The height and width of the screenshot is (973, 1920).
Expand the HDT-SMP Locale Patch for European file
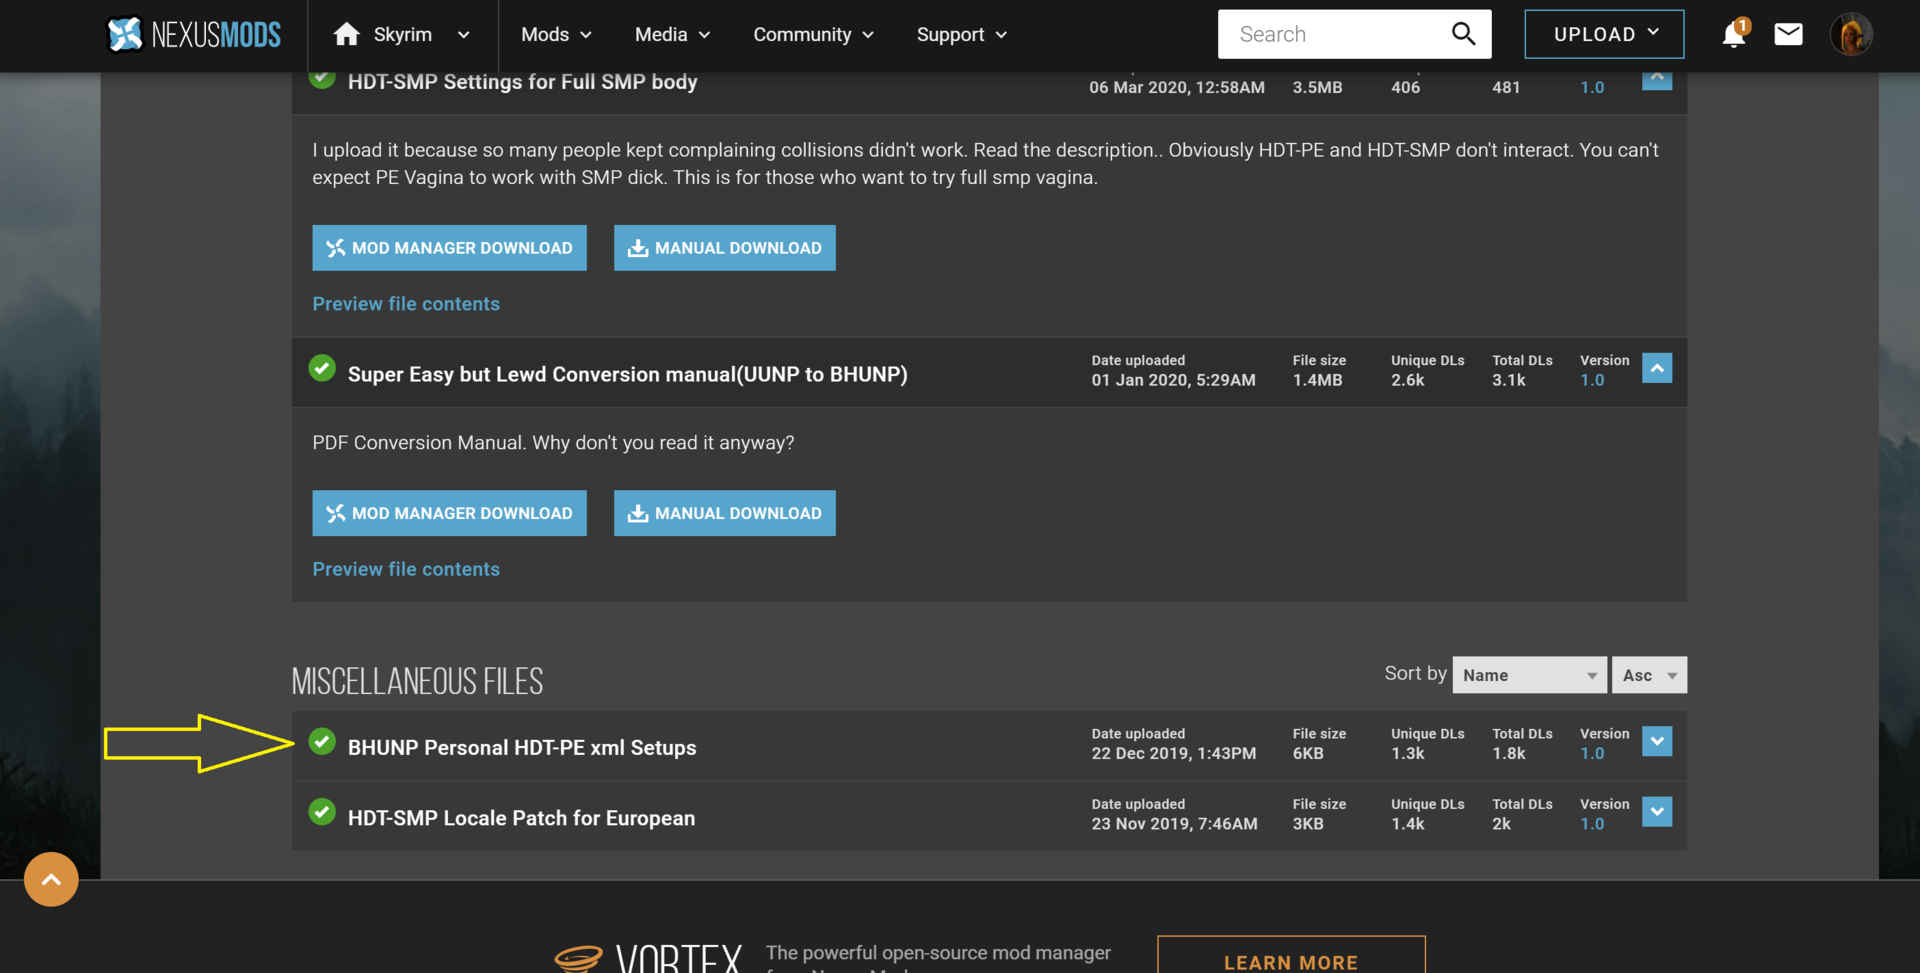tap(1657, 811)
